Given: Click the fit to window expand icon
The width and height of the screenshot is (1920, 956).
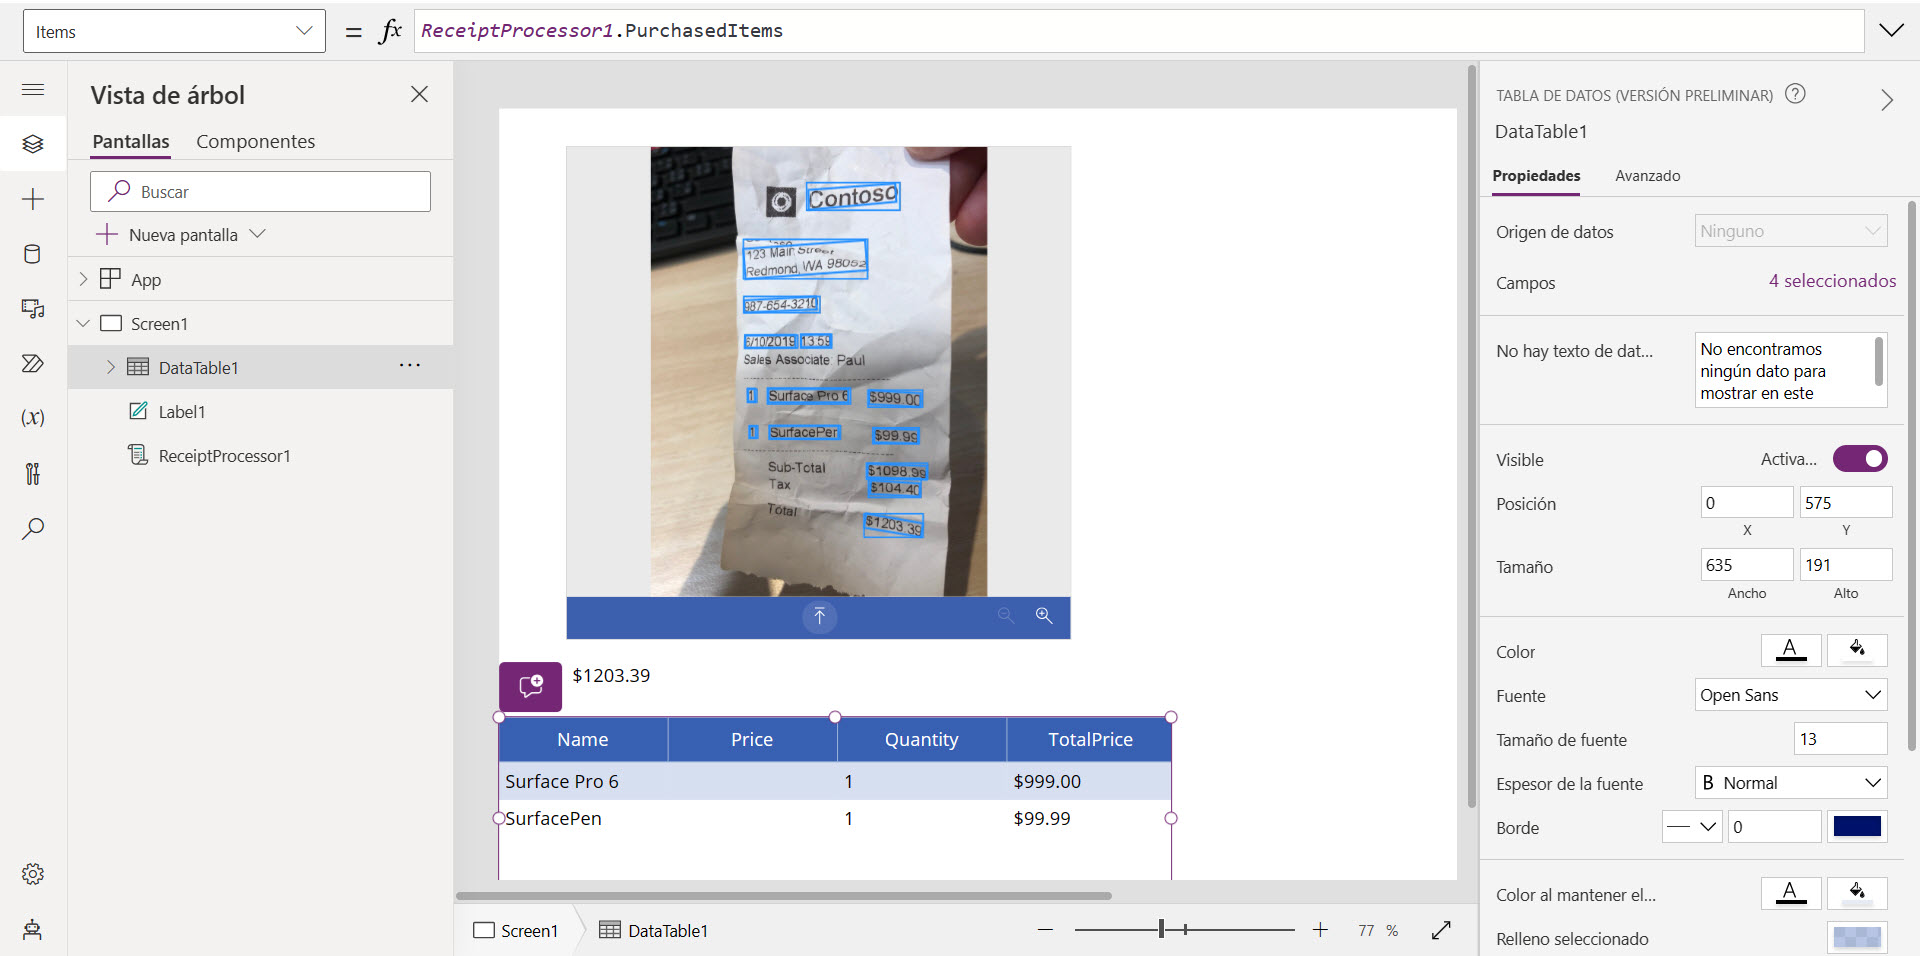Looking at the screenshot, I should [x=1441, y=930].
